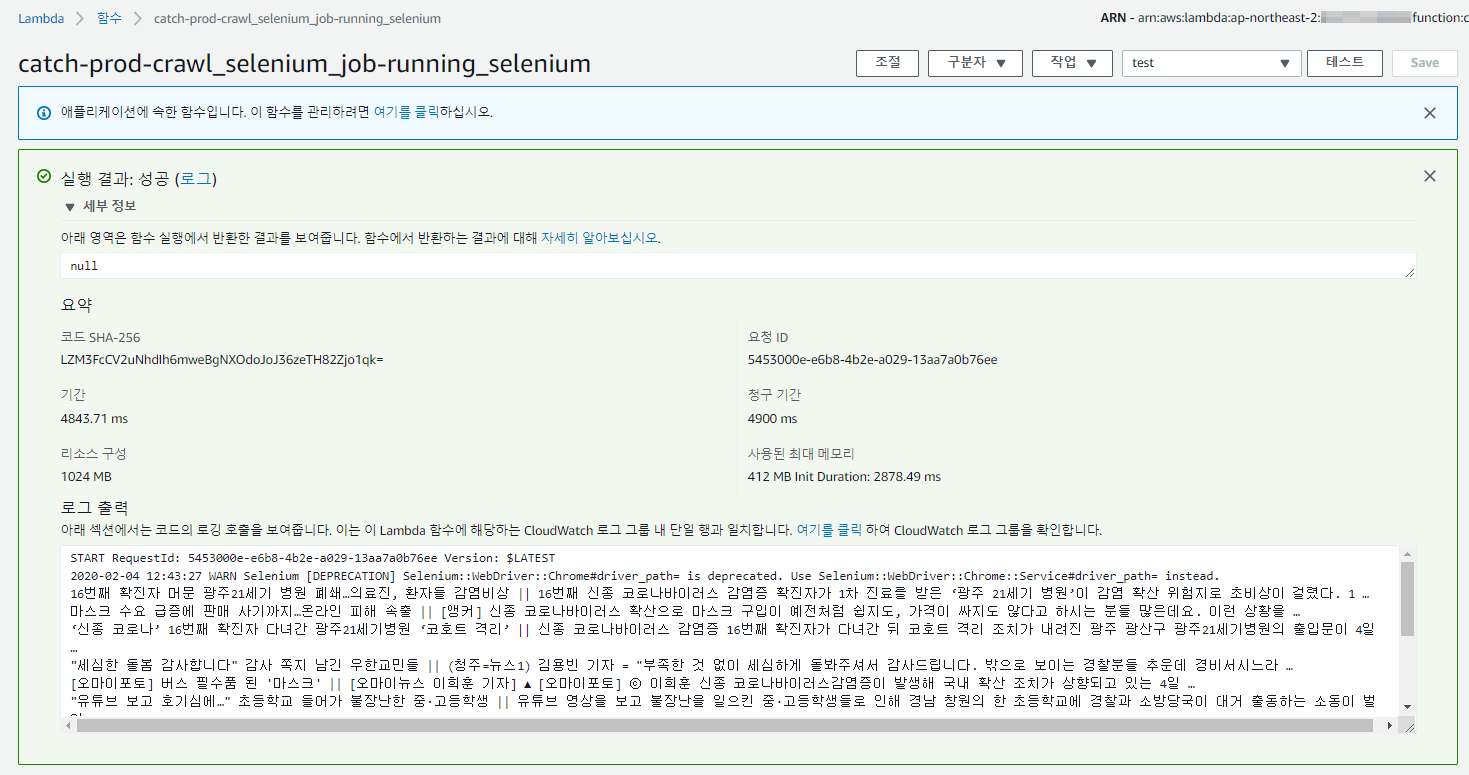
Task: Click the 요약 section heading
Action: tap(76, 305)
